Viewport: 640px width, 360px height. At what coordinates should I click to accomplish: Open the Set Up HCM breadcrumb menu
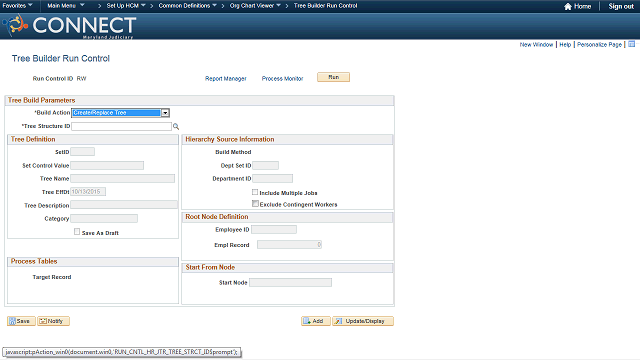[x=126, y=6]
